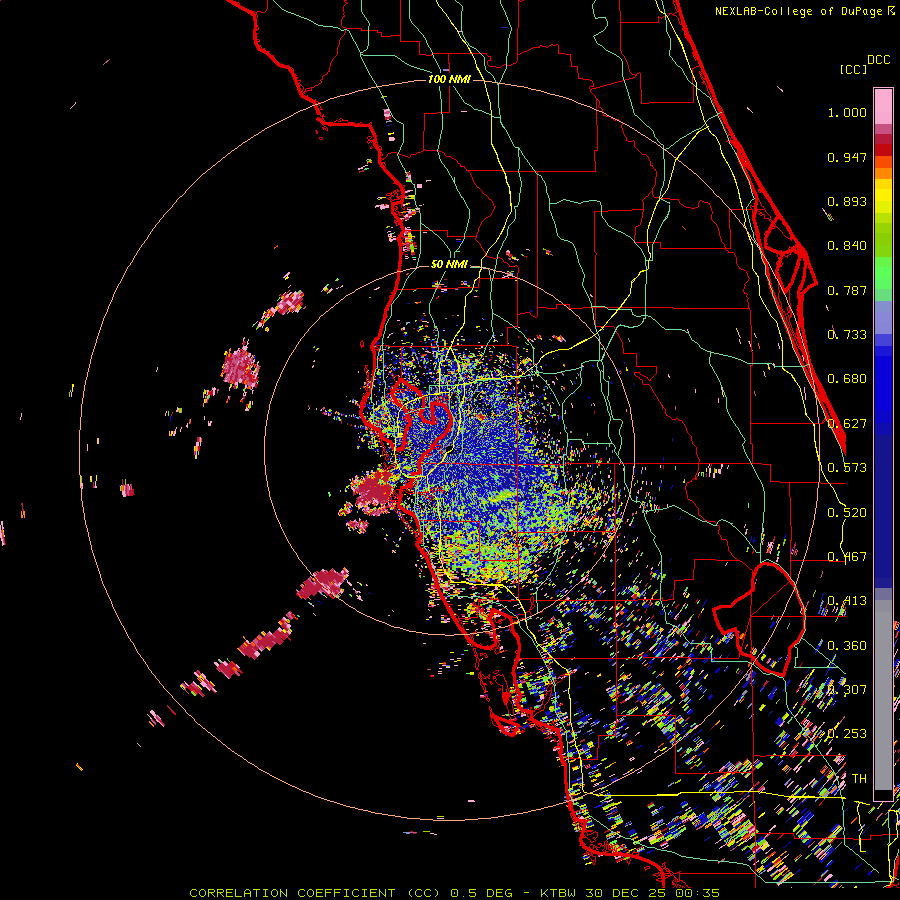Select the 0.627 scale value
The width and height of the screenshot is (900, 900).
pos(847,424)
